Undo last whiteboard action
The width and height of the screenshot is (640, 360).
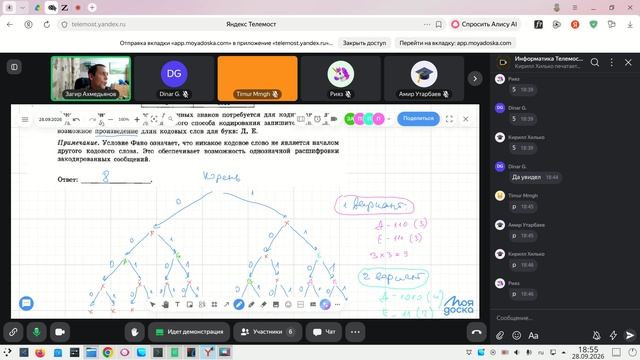coord(76,120)
